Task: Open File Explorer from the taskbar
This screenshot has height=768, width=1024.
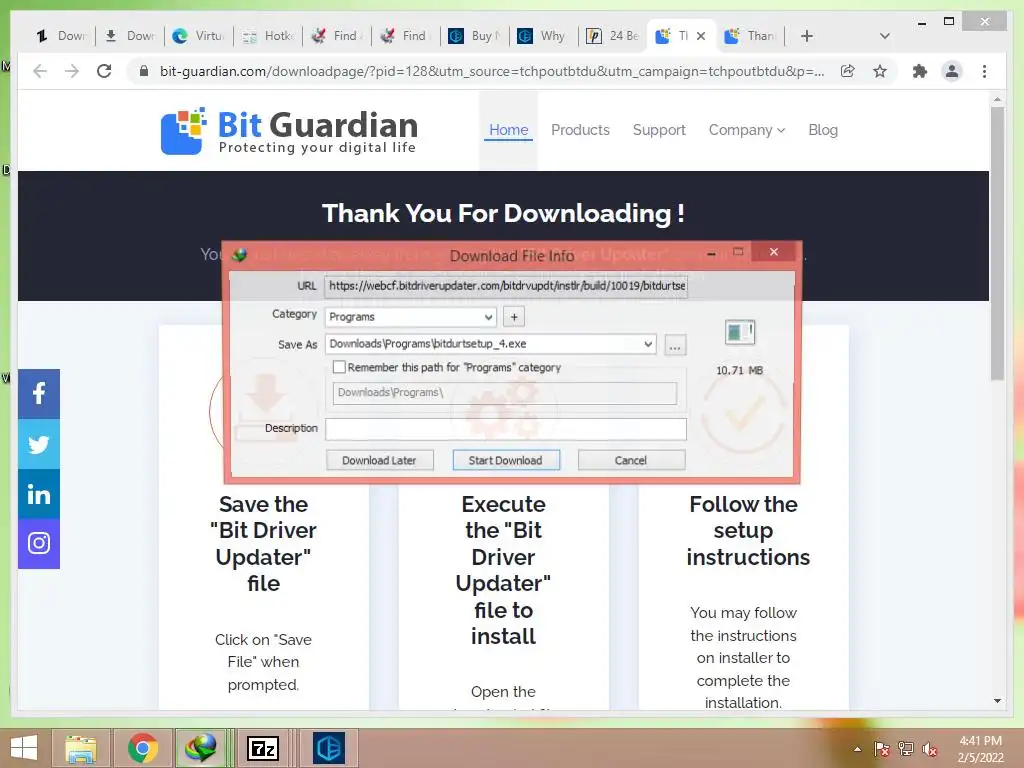Action: (x=81, y=748)
